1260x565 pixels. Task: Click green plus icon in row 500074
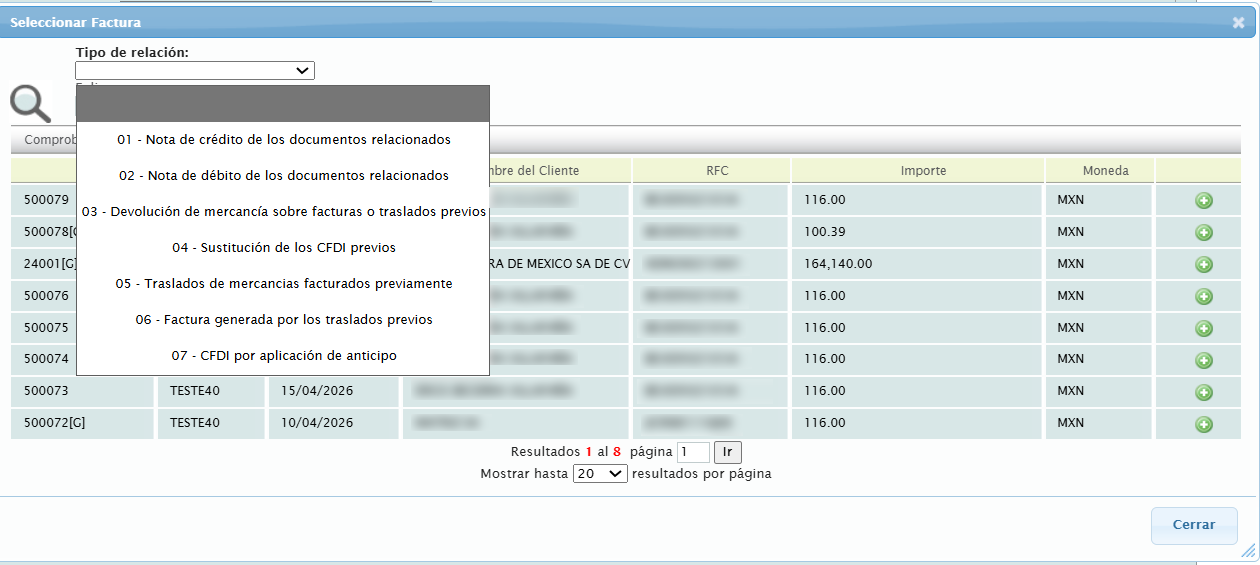[x=1204, y=360]
